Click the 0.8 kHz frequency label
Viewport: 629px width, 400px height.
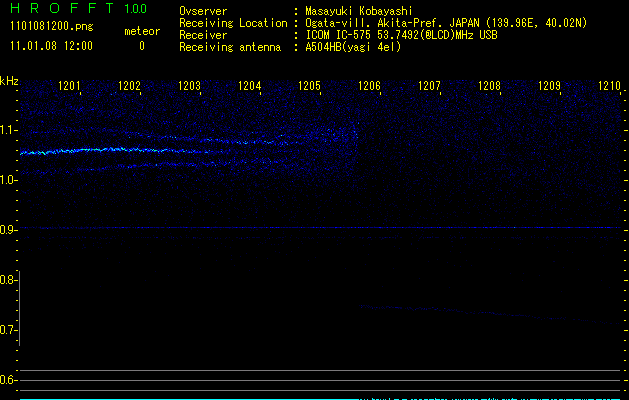coord(8,280)
